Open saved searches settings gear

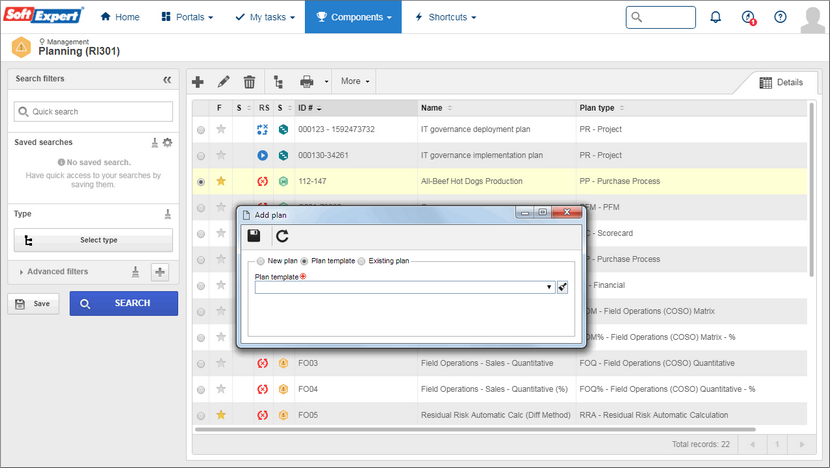pos(167,142)
